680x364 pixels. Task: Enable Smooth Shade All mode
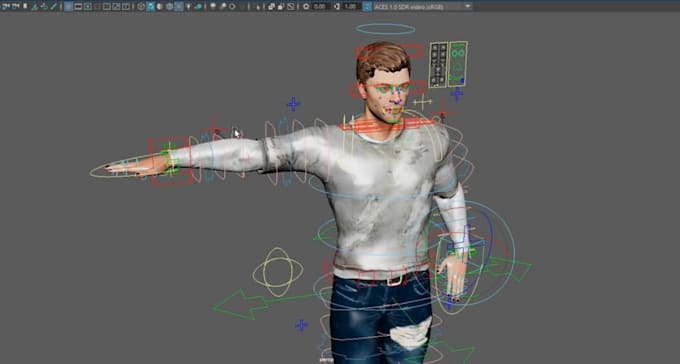coord(150,7)
